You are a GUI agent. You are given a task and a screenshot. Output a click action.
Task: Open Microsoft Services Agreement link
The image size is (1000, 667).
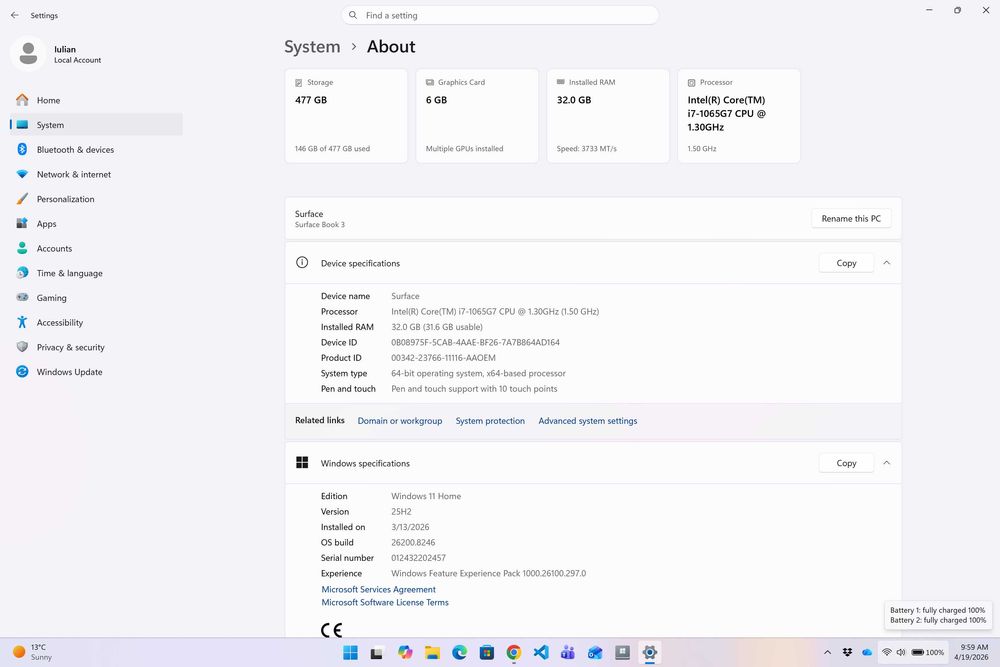coord(378,590)
